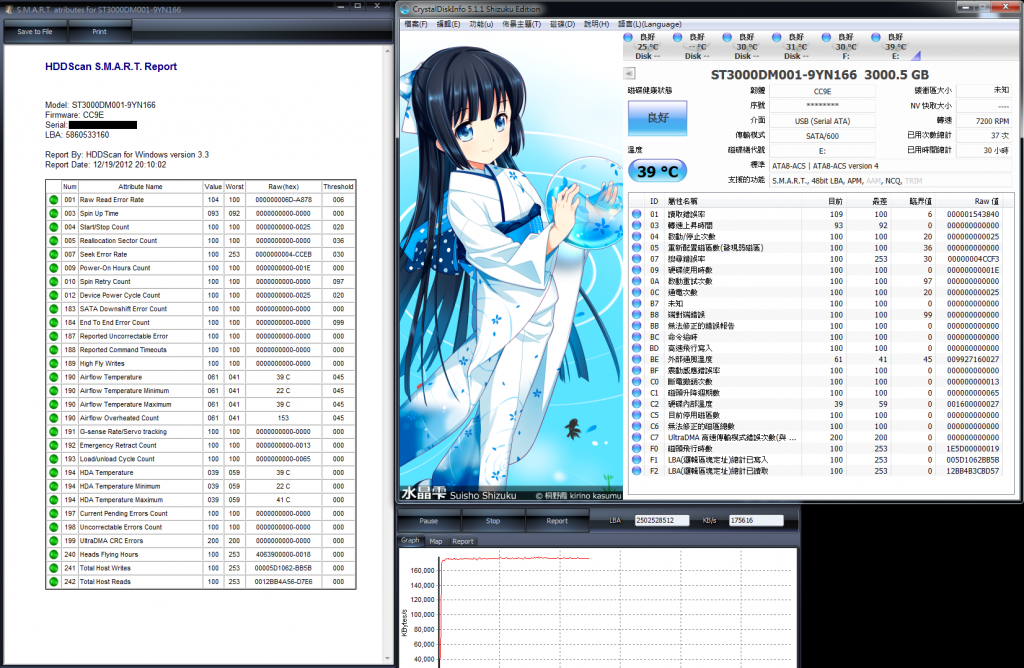Click blue status orb for attribute ID F2
Image resolution: width=1024 pixels, height=668 pixels.
(637, 471)
